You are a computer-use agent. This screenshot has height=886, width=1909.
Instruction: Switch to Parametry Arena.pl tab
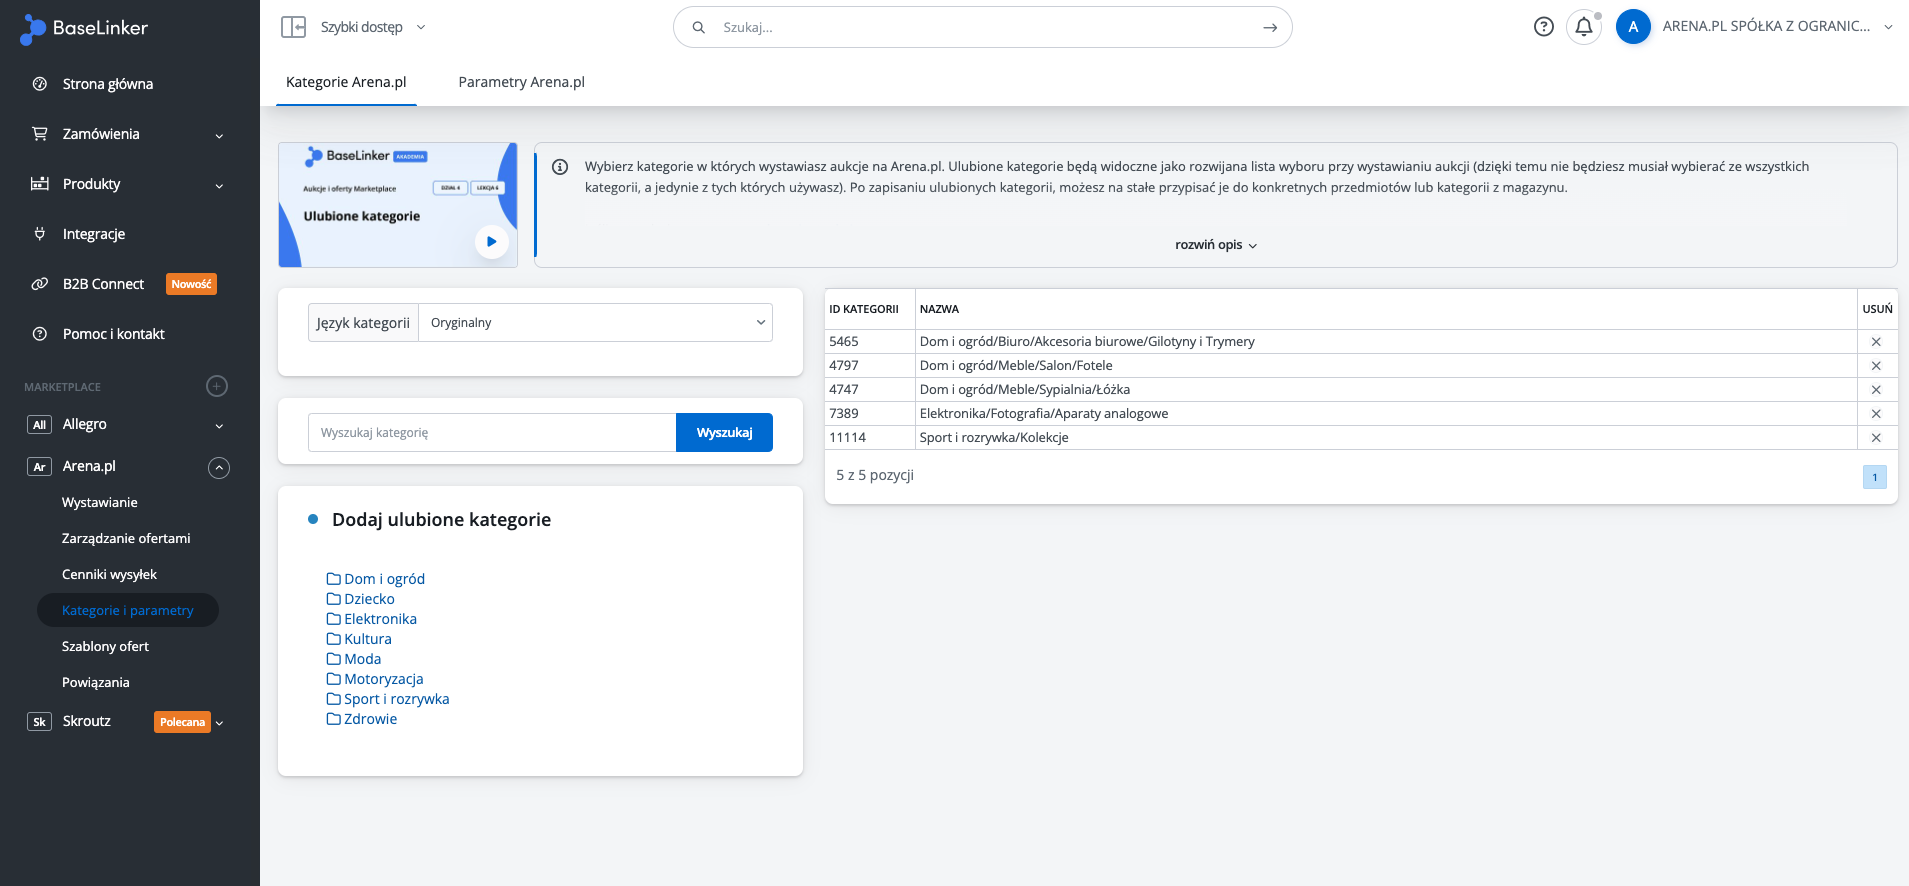(x=521, y=82)
